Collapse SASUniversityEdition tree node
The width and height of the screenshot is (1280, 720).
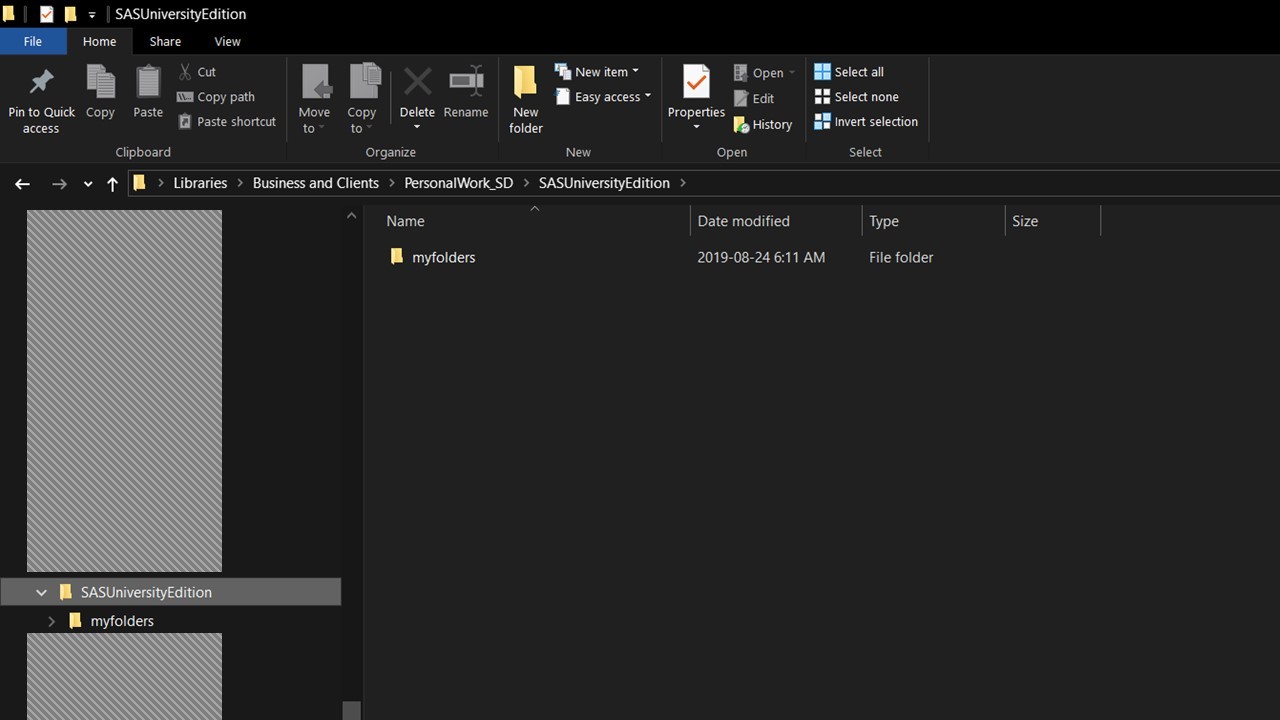pos(41,592)
